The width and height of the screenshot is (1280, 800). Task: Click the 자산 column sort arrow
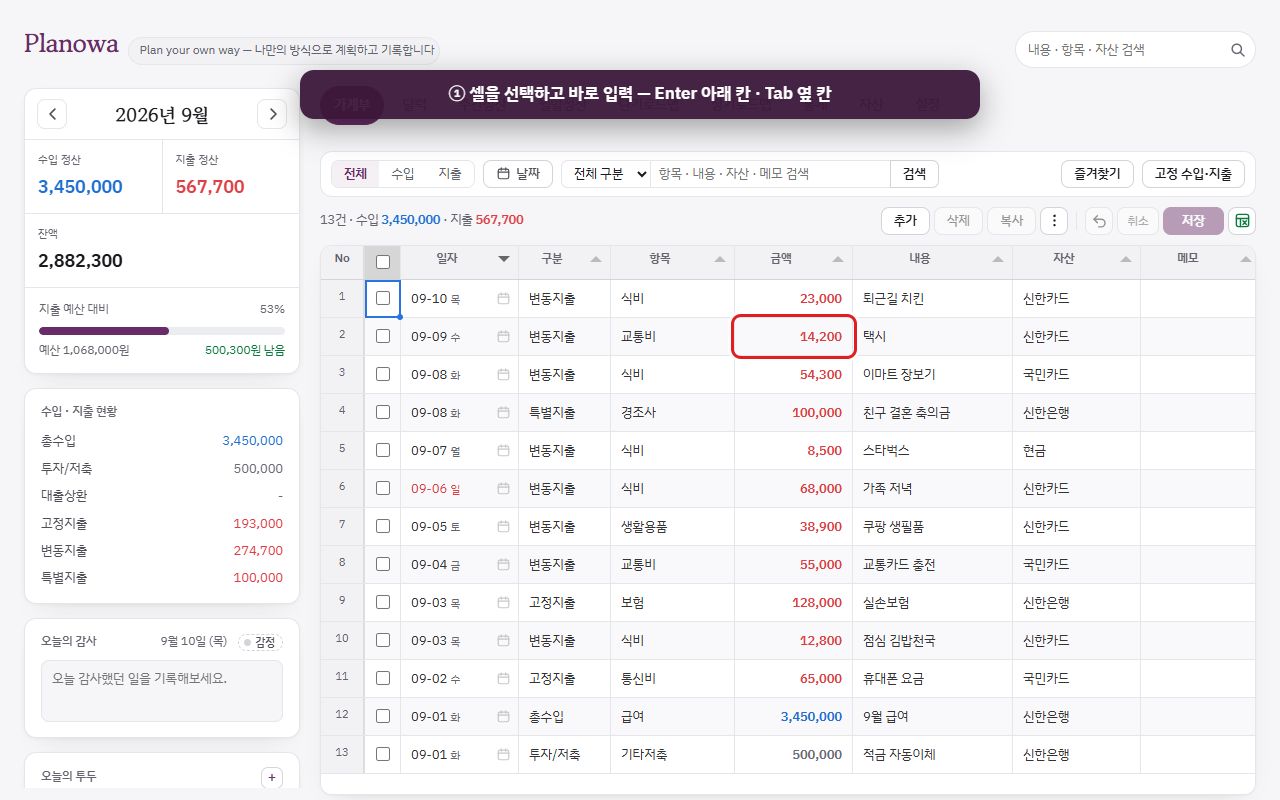pyautogui.click(x=1126, y=259)
